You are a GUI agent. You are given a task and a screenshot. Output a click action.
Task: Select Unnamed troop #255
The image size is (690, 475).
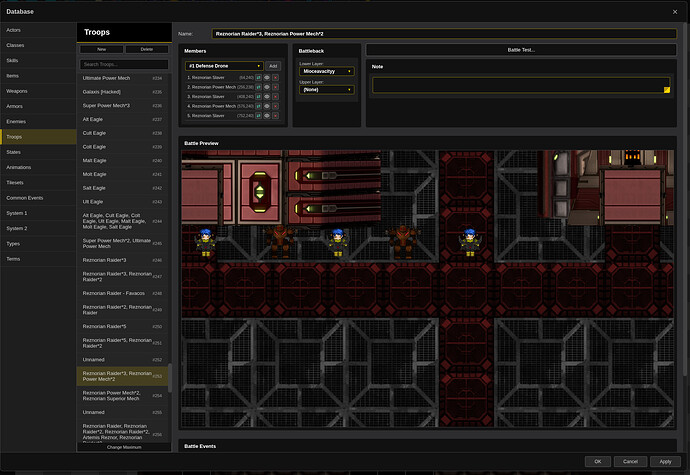click(122, 412)
